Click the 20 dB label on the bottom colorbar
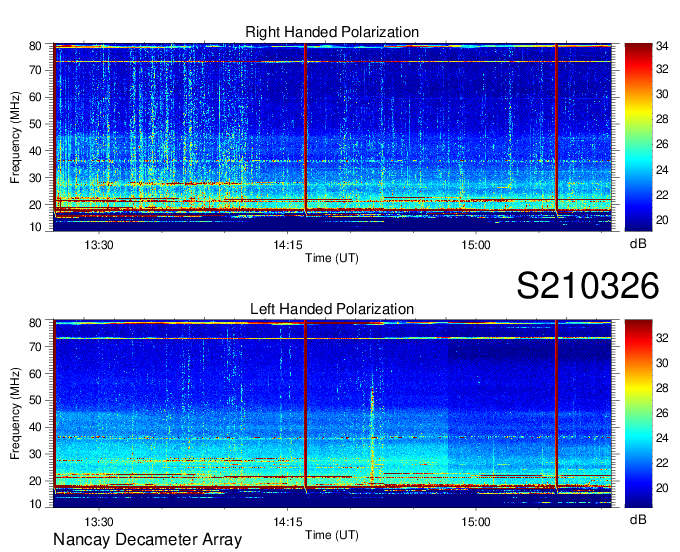This screenshot has height=552, width=680. pyautogui.click(x=662, y=488)
